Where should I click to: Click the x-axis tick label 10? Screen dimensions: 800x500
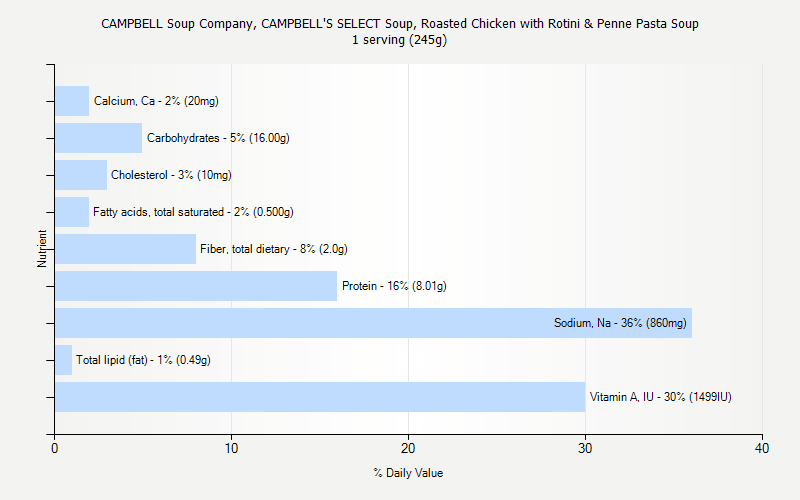[x=231, y=449]
